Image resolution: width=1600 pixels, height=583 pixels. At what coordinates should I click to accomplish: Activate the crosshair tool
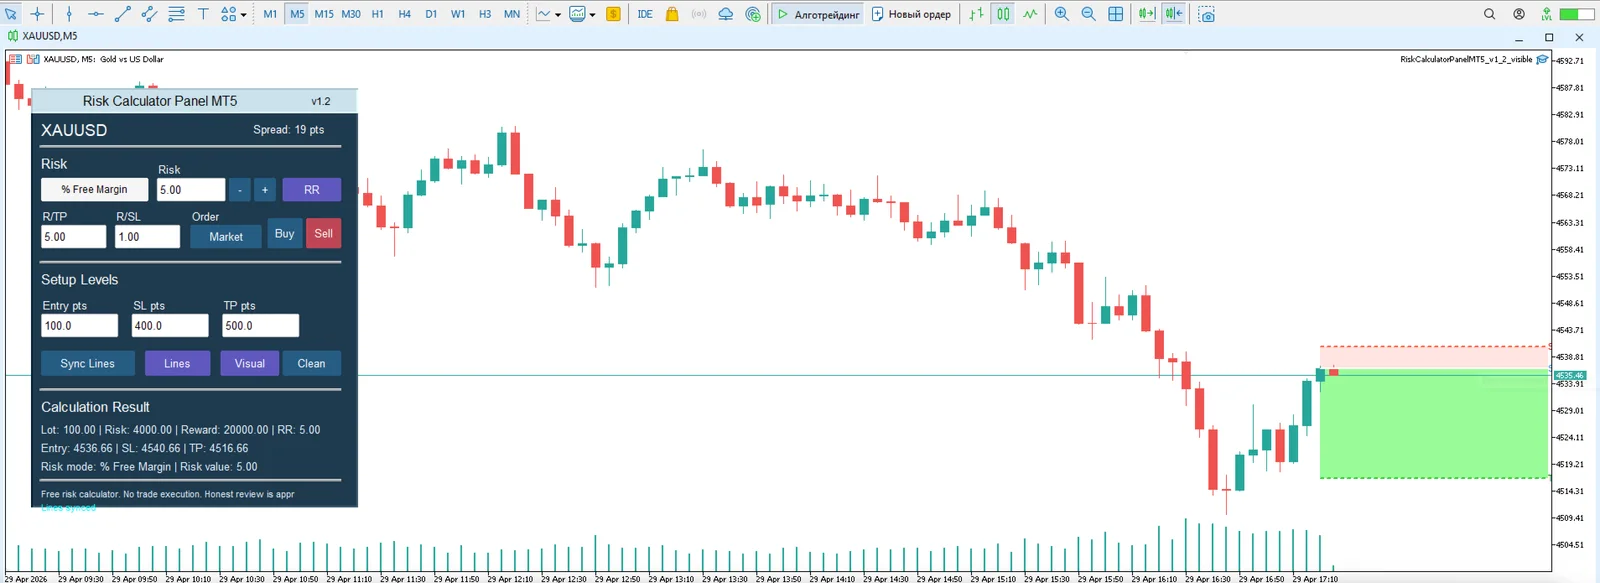37,14
